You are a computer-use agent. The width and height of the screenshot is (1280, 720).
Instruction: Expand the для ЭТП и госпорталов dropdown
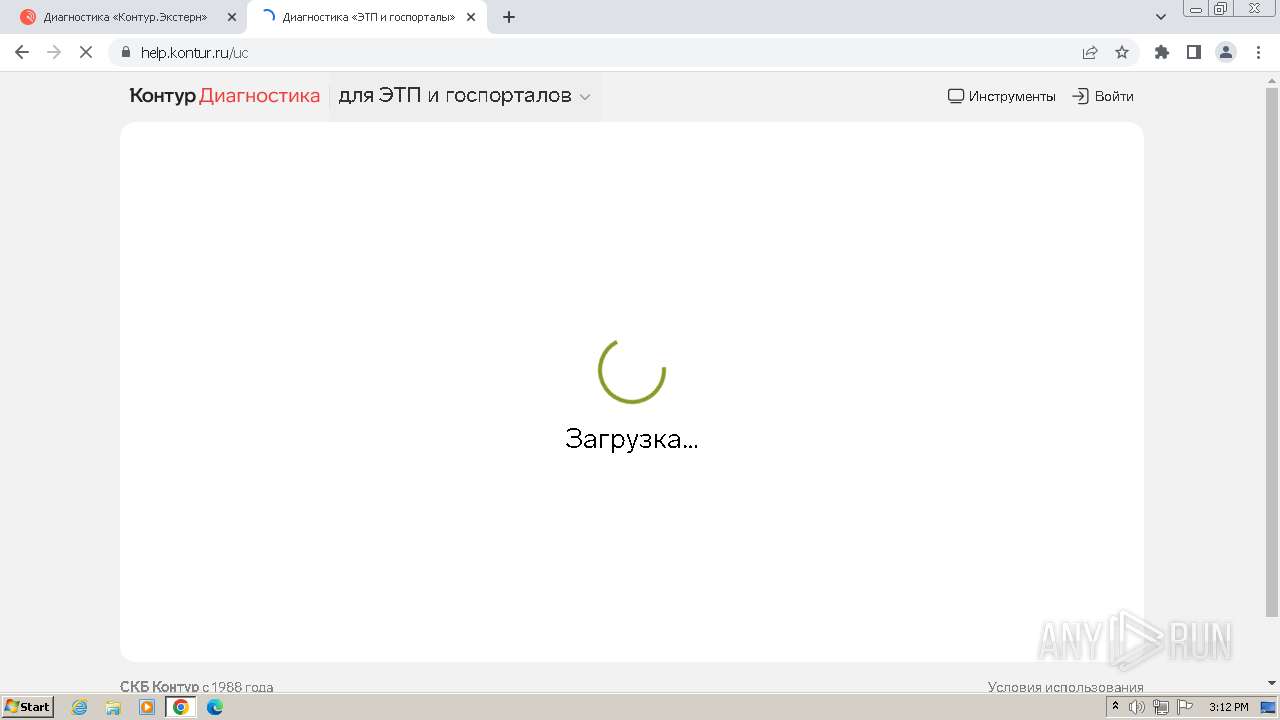465,96
